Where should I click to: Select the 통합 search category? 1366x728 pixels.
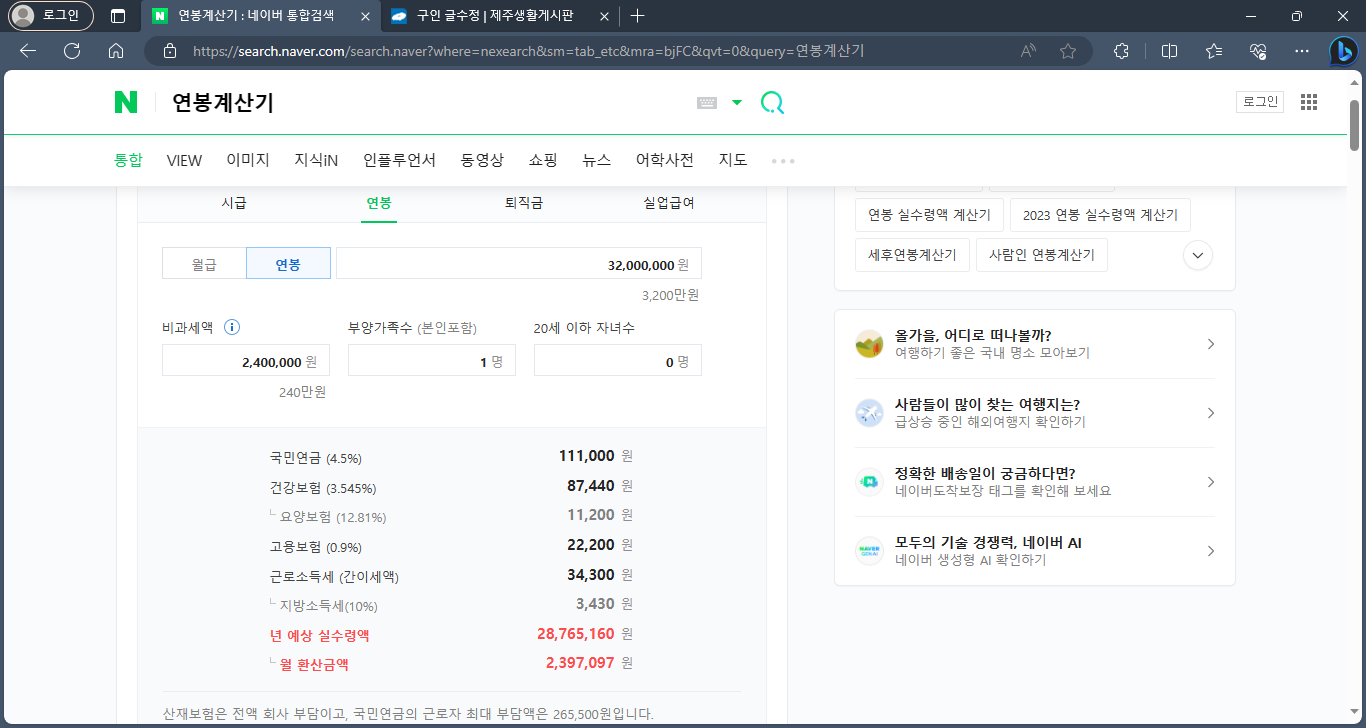point(128,160)
